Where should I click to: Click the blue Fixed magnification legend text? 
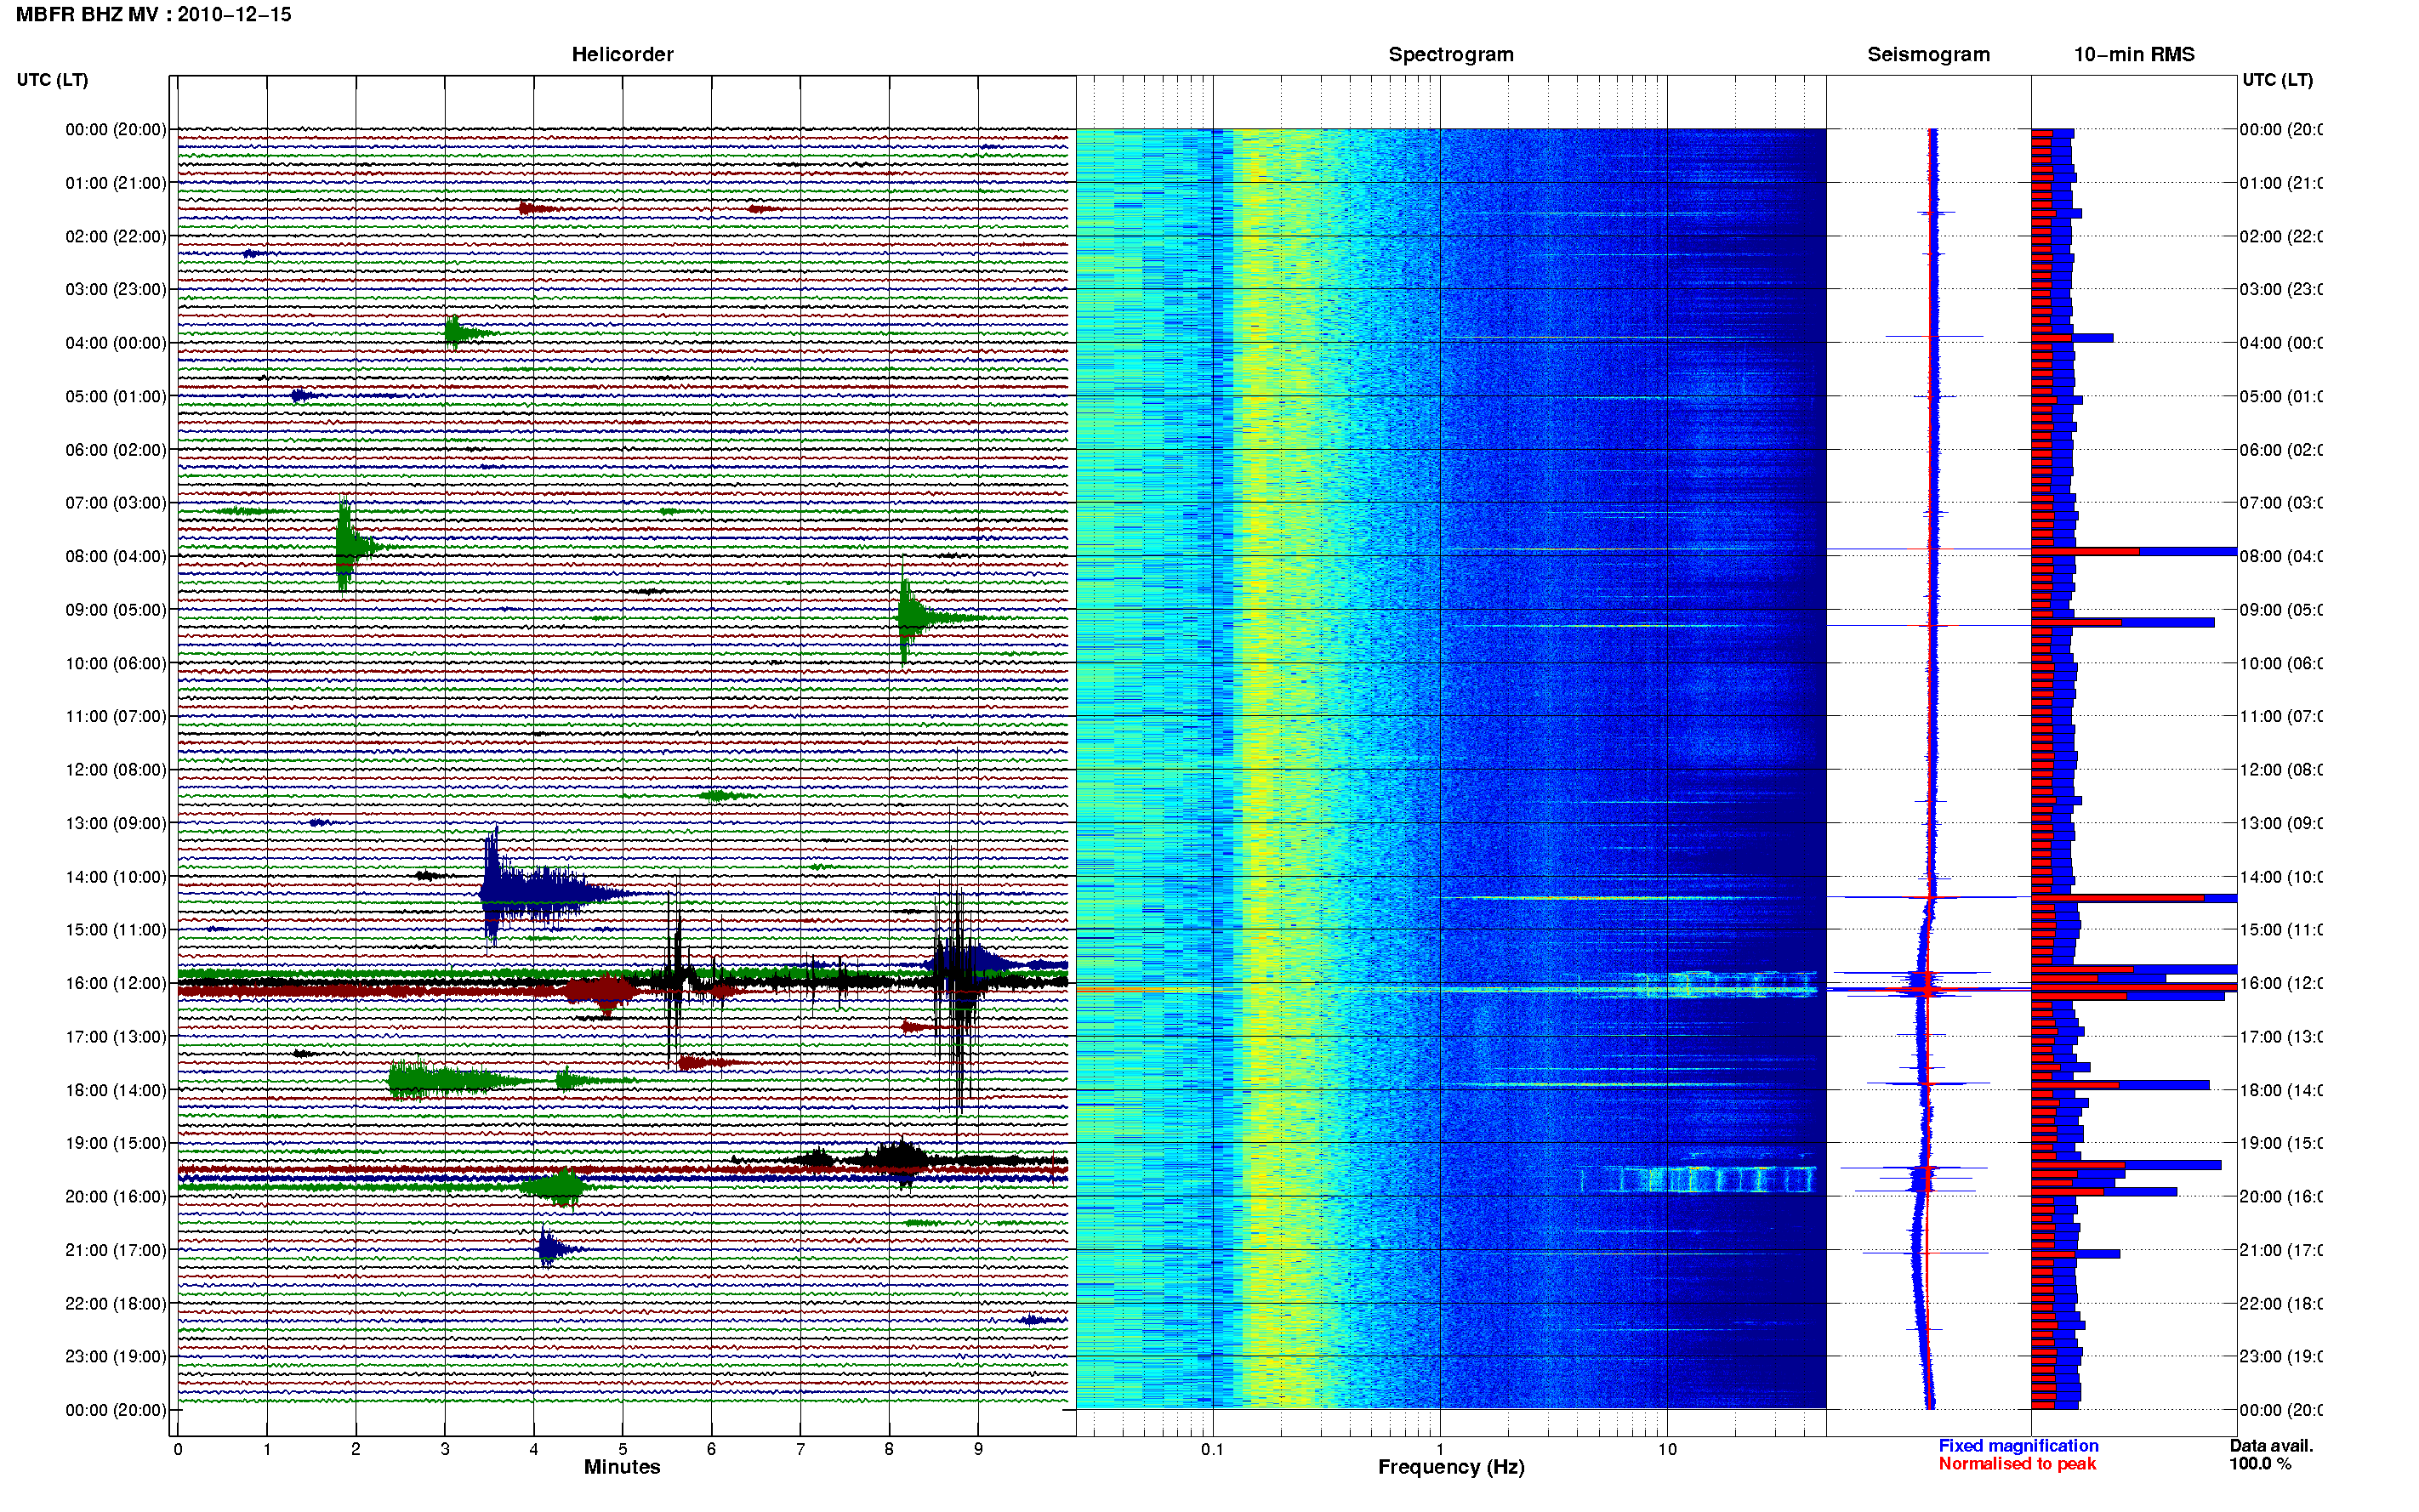[x=2018, y=1445]
